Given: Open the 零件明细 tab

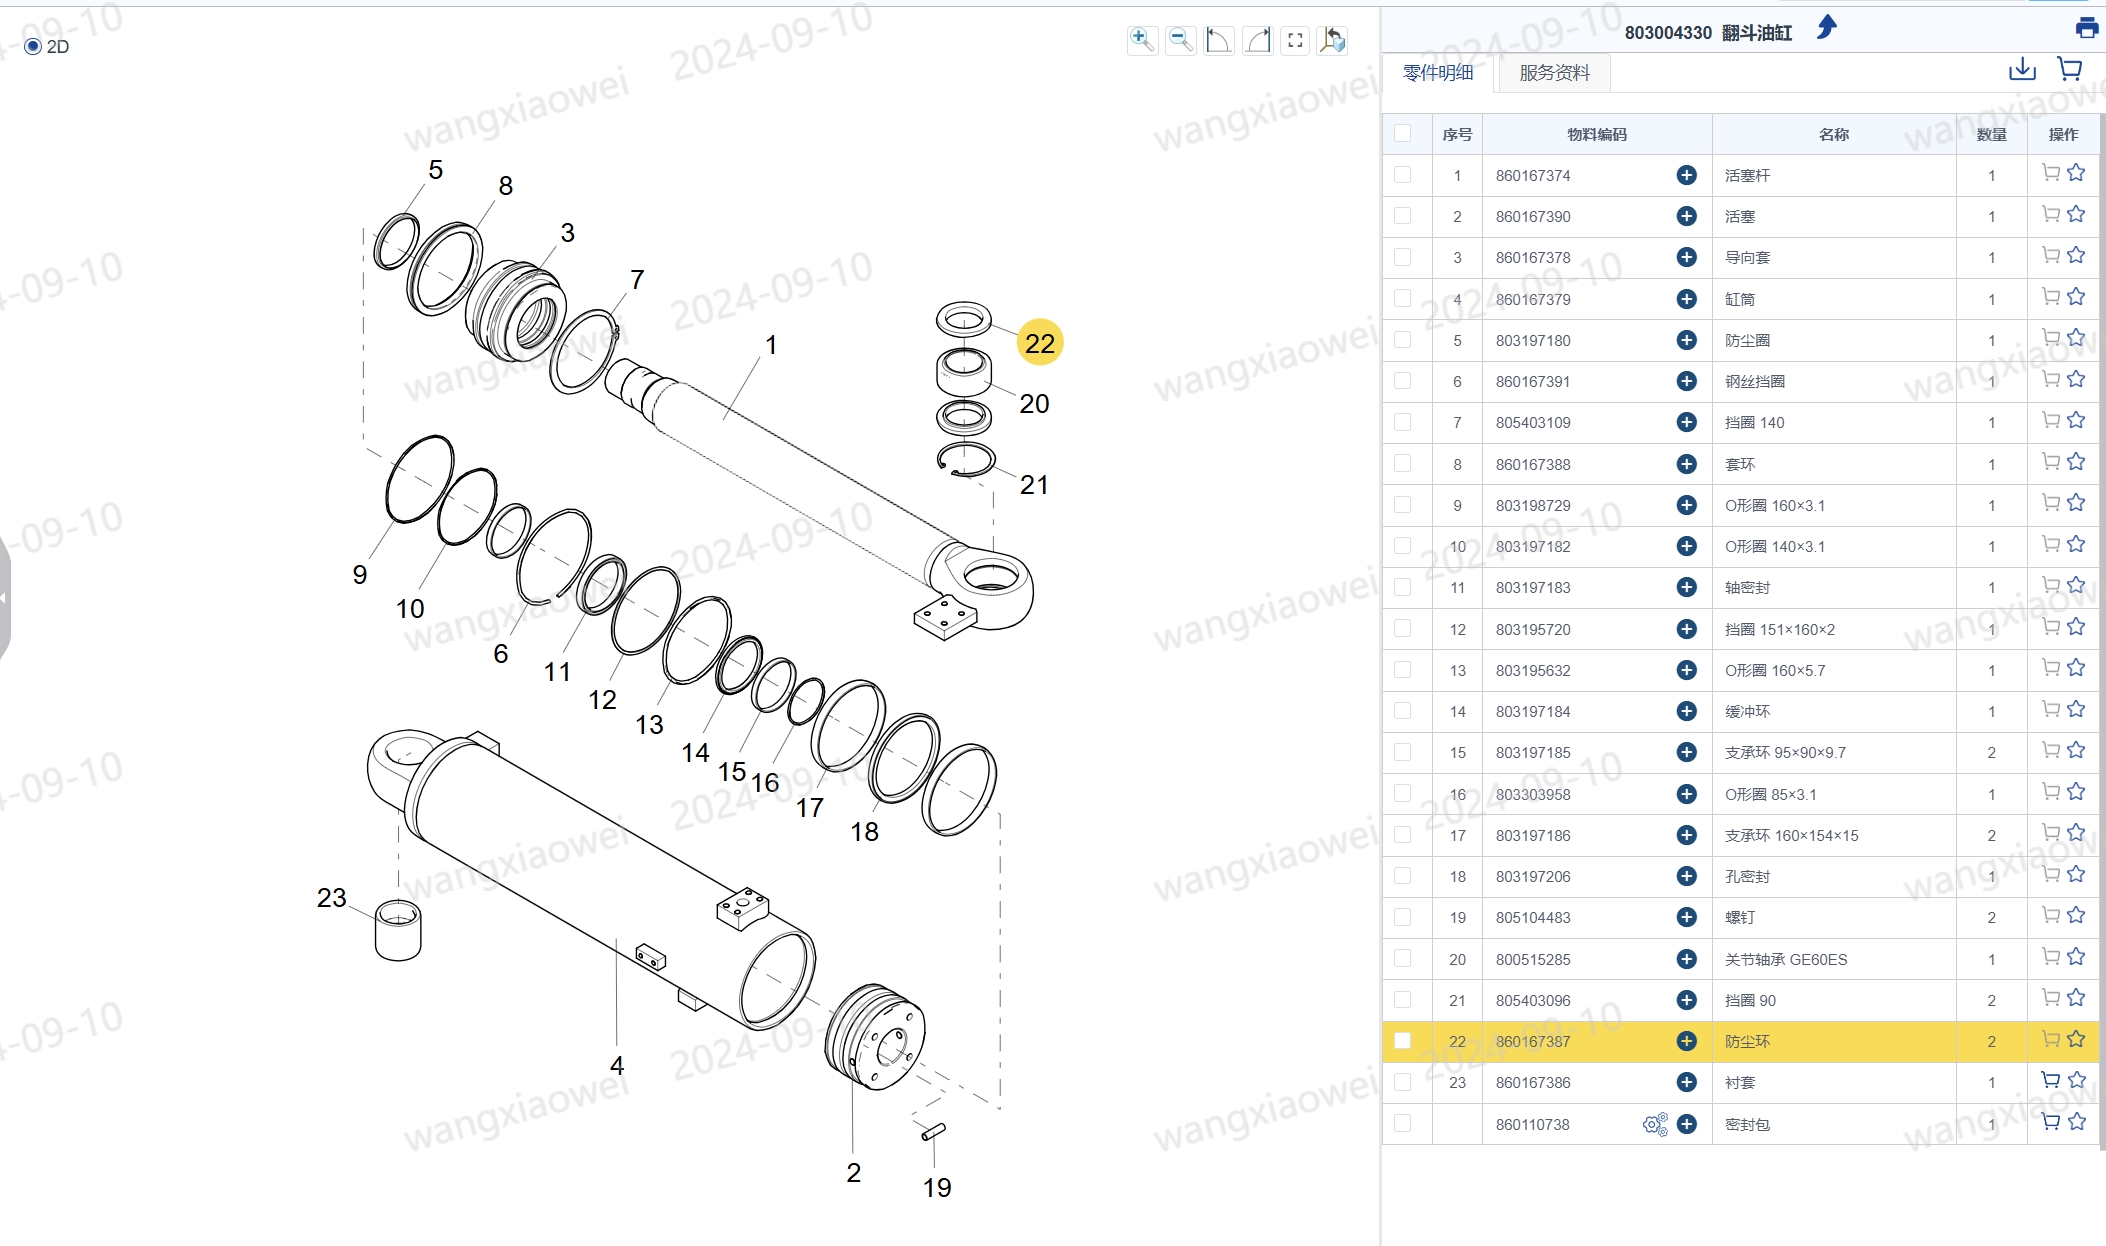Looking at the screenshot, I should [1438, 73].
